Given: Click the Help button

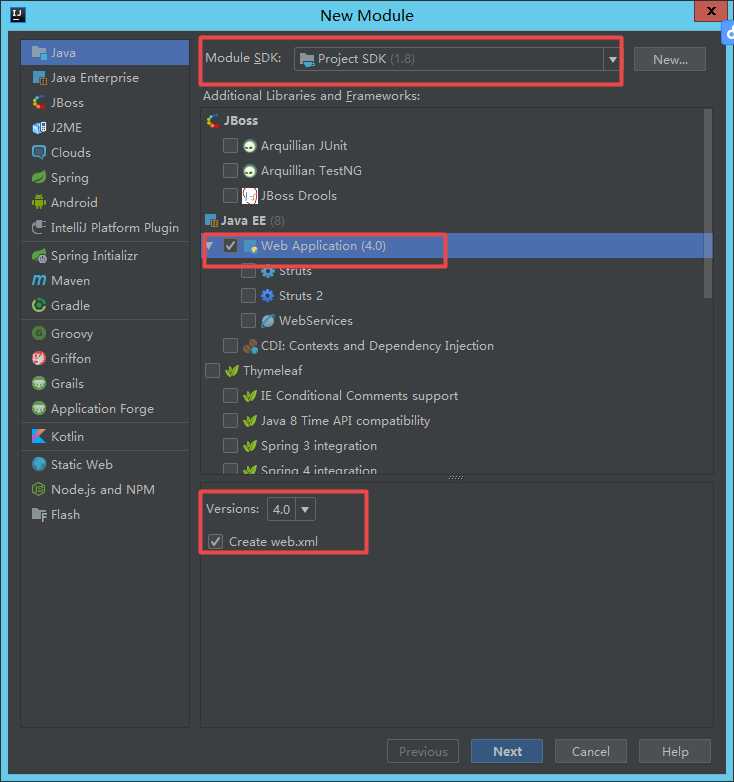Looking at the screenshot, I should 675,751.
